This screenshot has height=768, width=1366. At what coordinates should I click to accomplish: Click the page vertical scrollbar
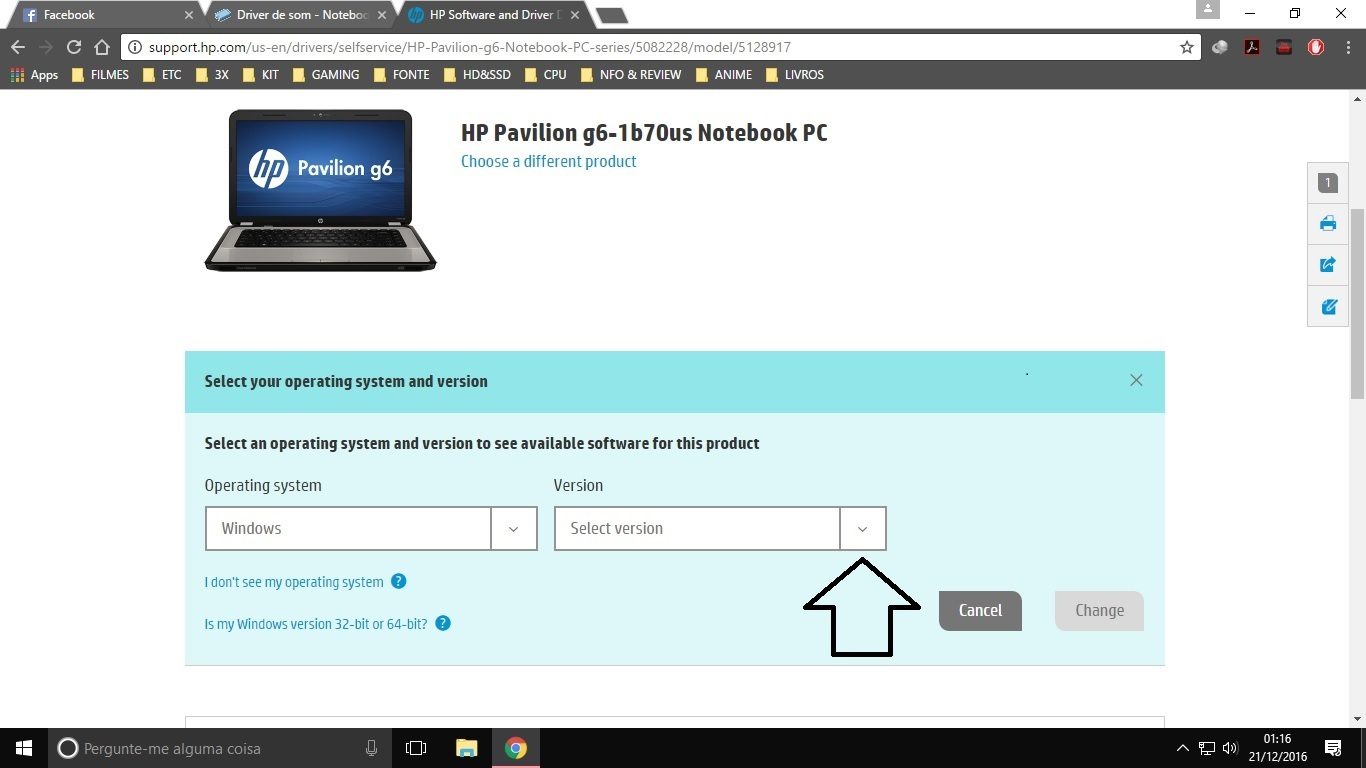pos(1357,303)
